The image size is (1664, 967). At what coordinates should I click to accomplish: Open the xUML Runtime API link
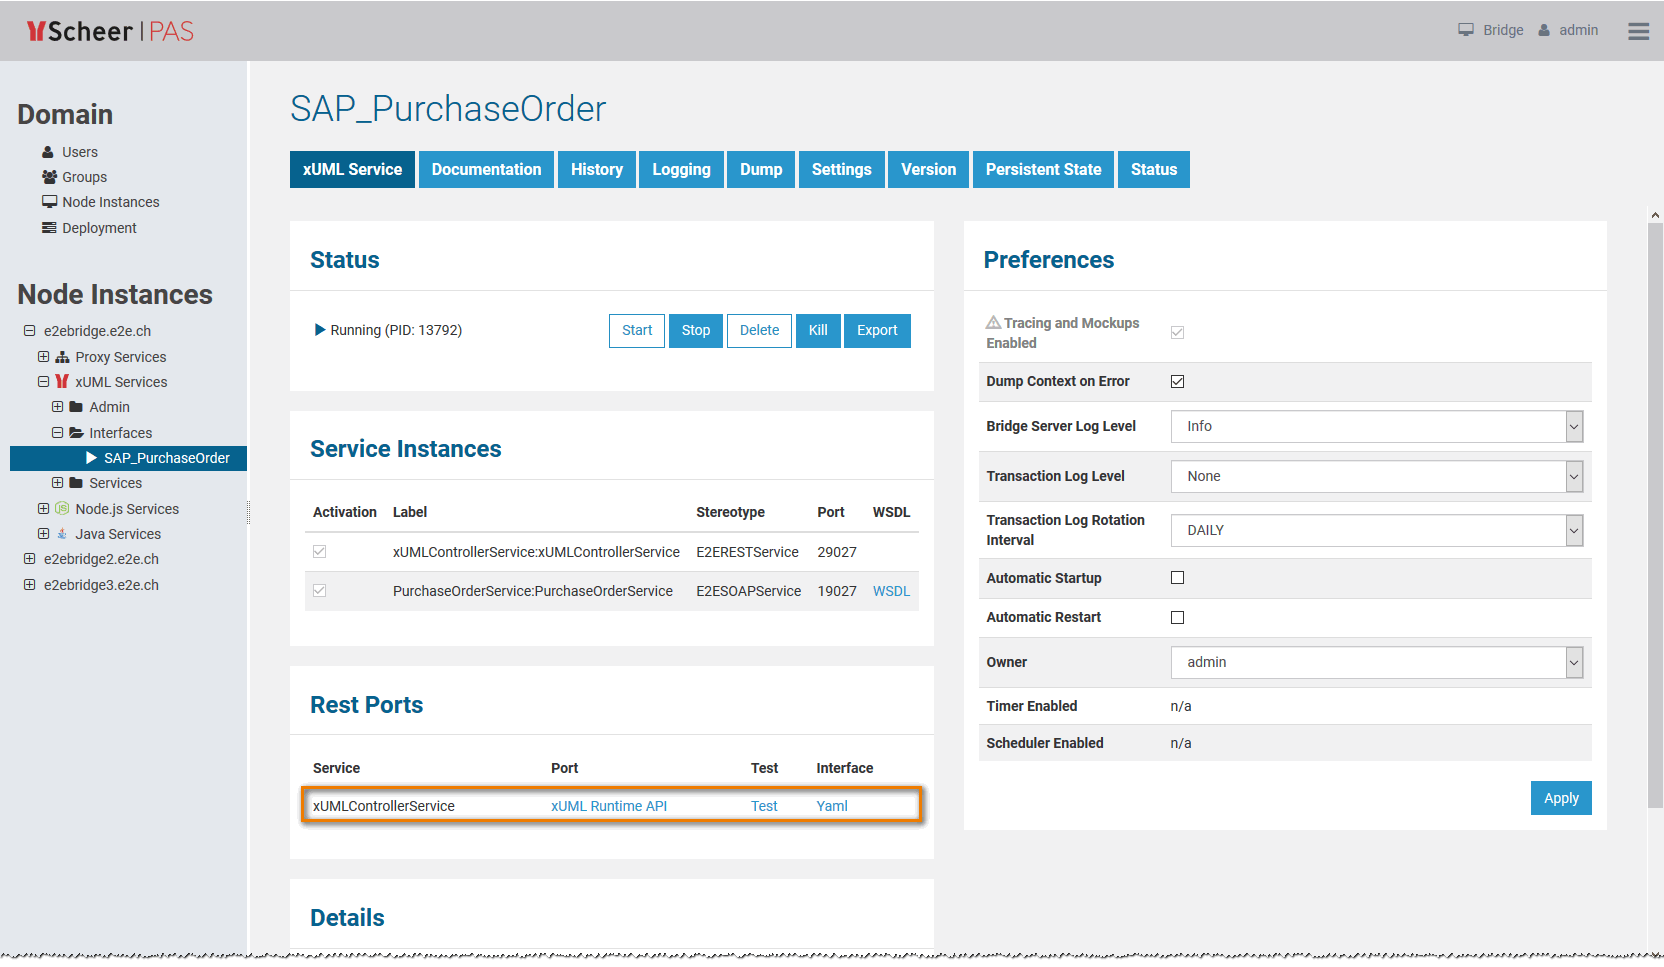click(x=608, y=806)
